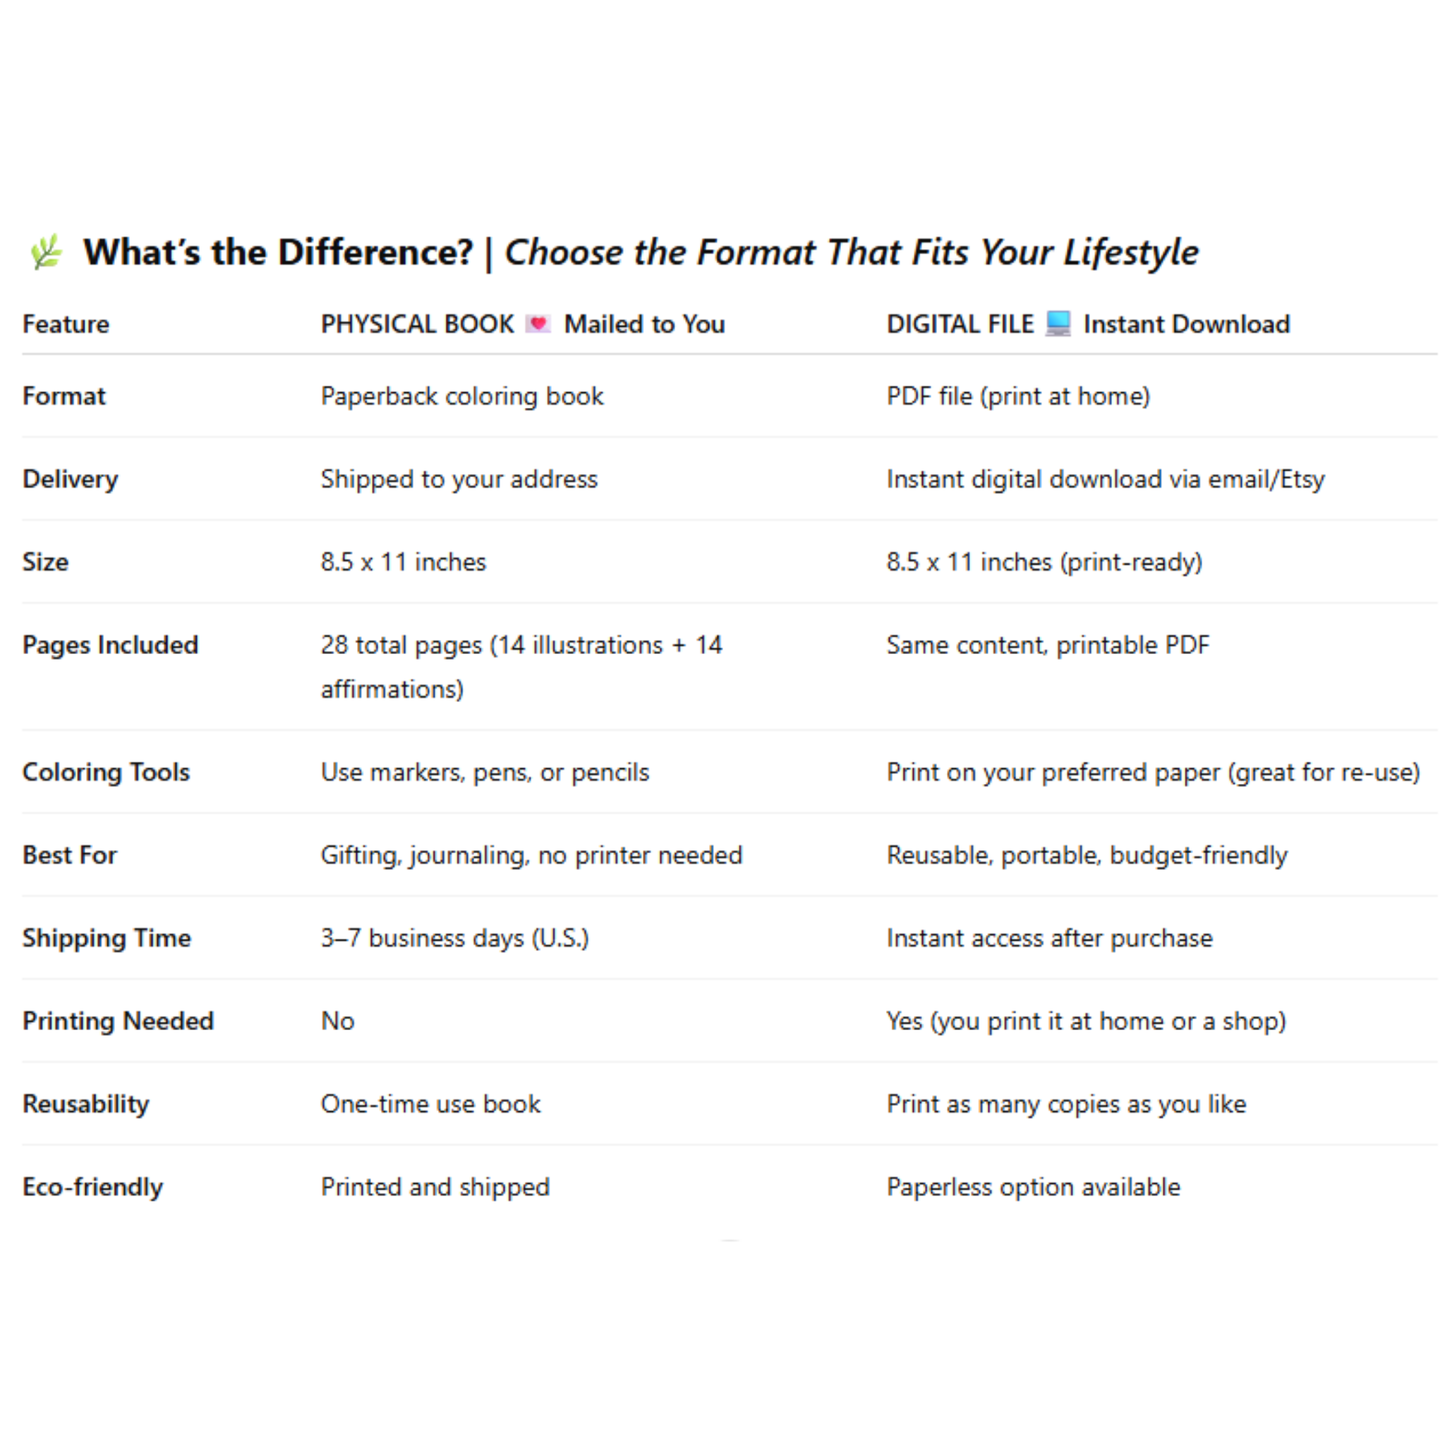Click the 'Printing Needed' row label
1445x1445 pixels.
click(118, 1021)
